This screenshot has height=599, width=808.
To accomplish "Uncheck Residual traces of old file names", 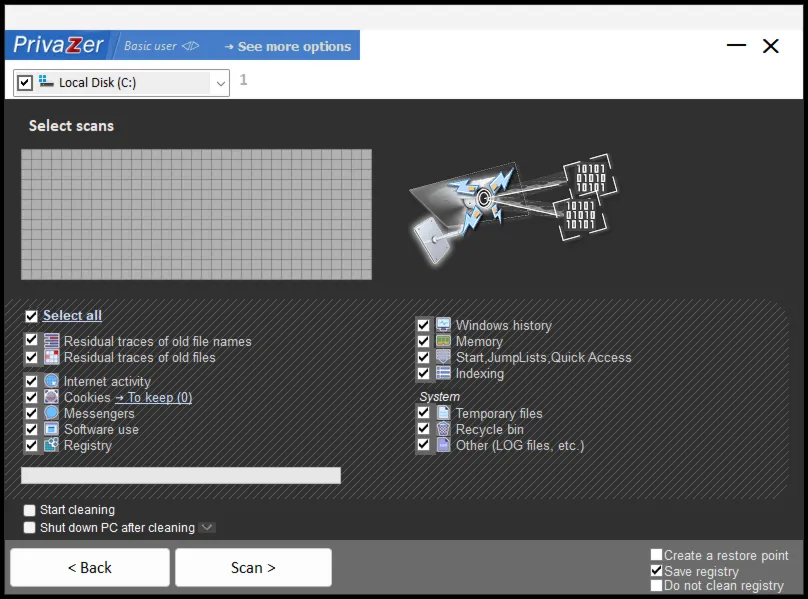I will pos(31,340).
